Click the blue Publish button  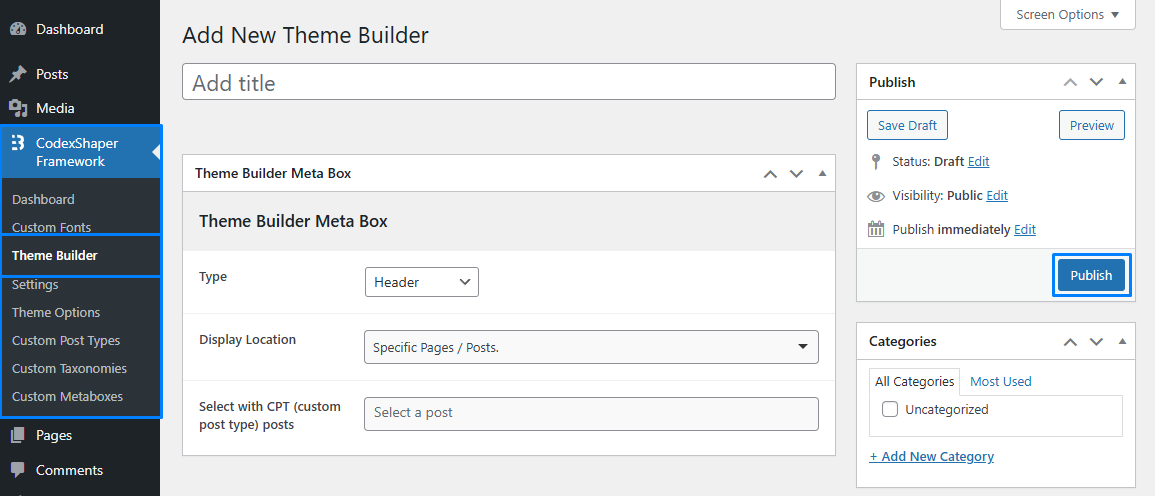[1091, 275]
